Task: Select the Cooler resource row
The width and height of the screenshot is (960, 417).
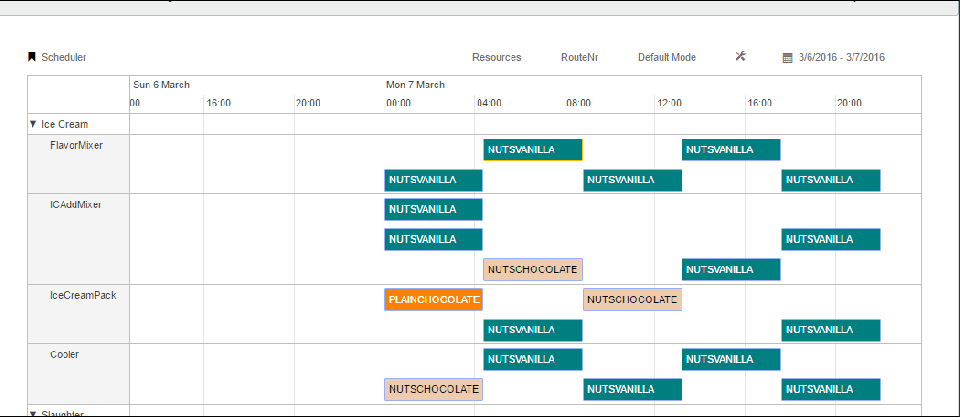Action: pos(64,354)
